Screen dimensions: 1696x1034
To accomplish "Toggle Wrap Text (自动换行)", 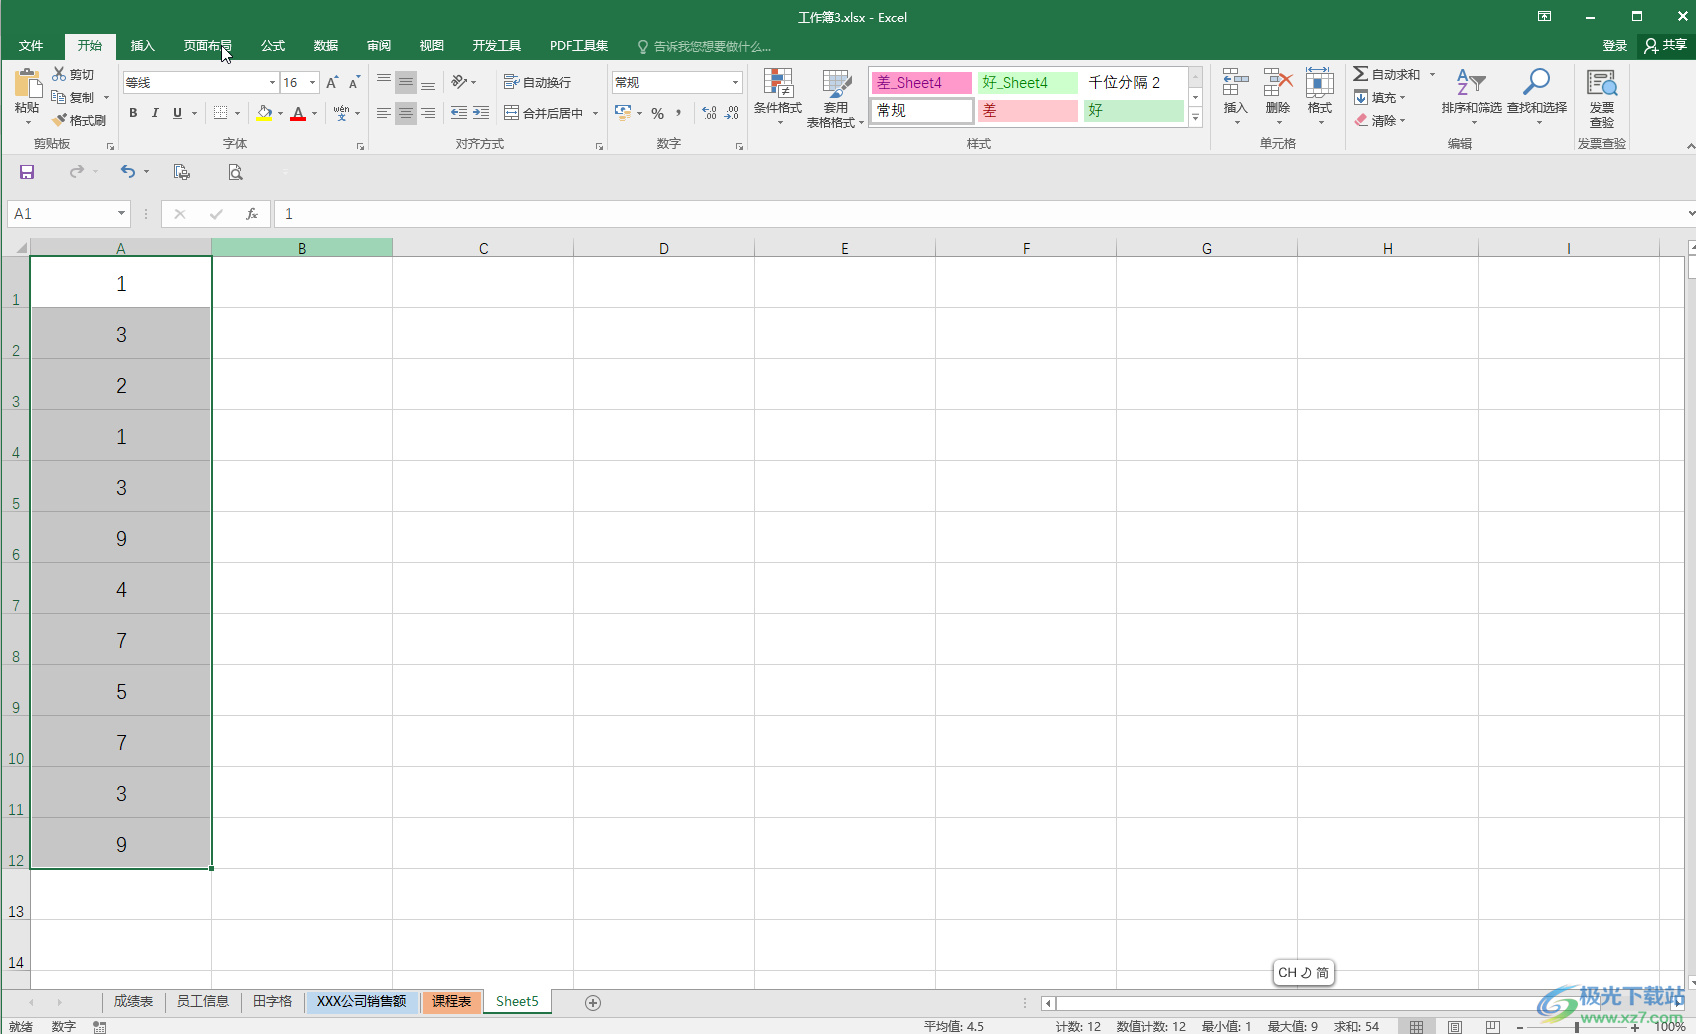I will pos(537,82).
